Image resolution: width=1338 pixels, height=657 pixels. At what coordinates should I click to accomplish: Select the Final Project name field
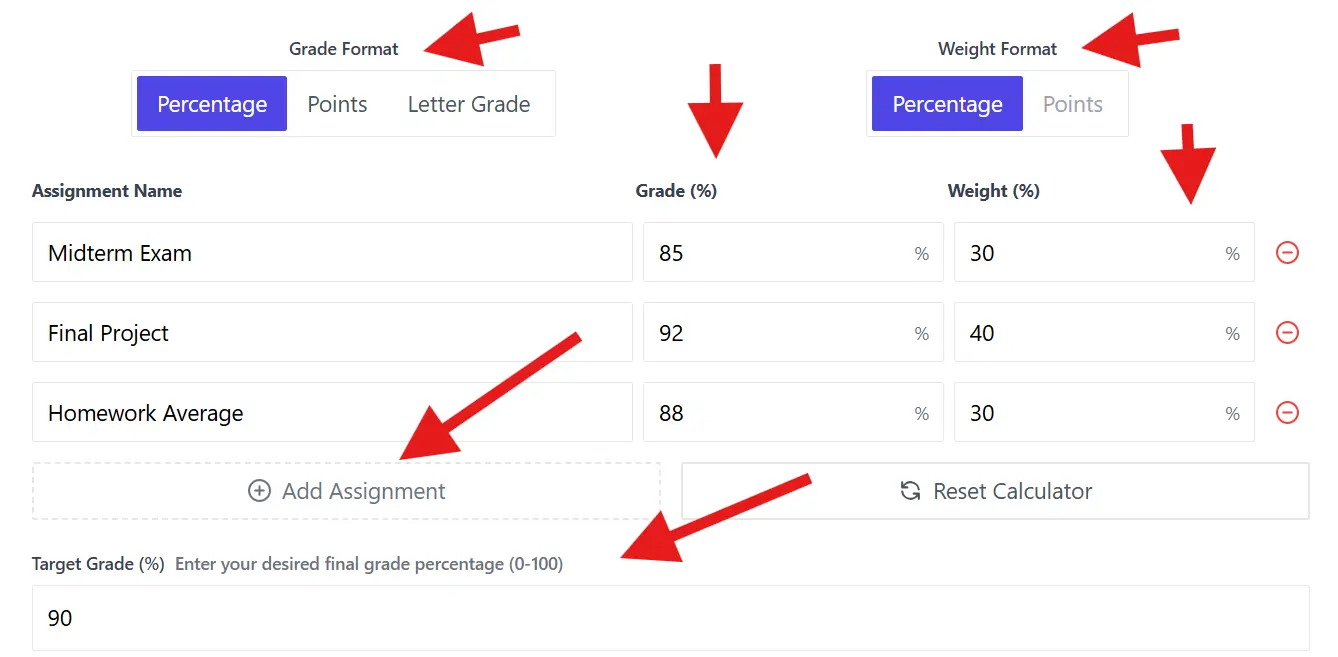click(332, 333)
